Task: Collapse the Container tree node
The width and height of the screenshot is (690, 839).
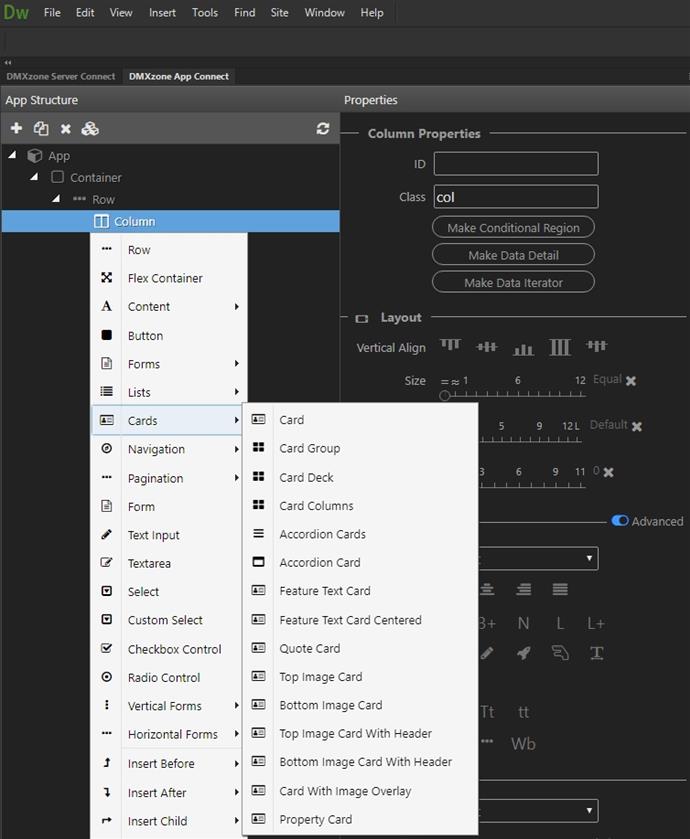Action: (x=34, y=176)
